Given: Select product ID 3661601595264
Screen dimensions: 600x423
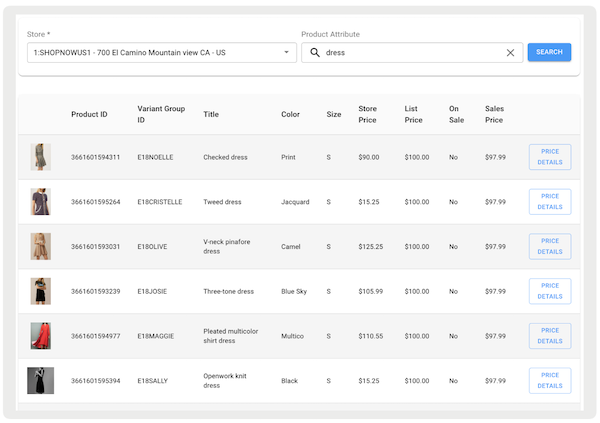Looking at the screenshot, I should tap(95, 202).
